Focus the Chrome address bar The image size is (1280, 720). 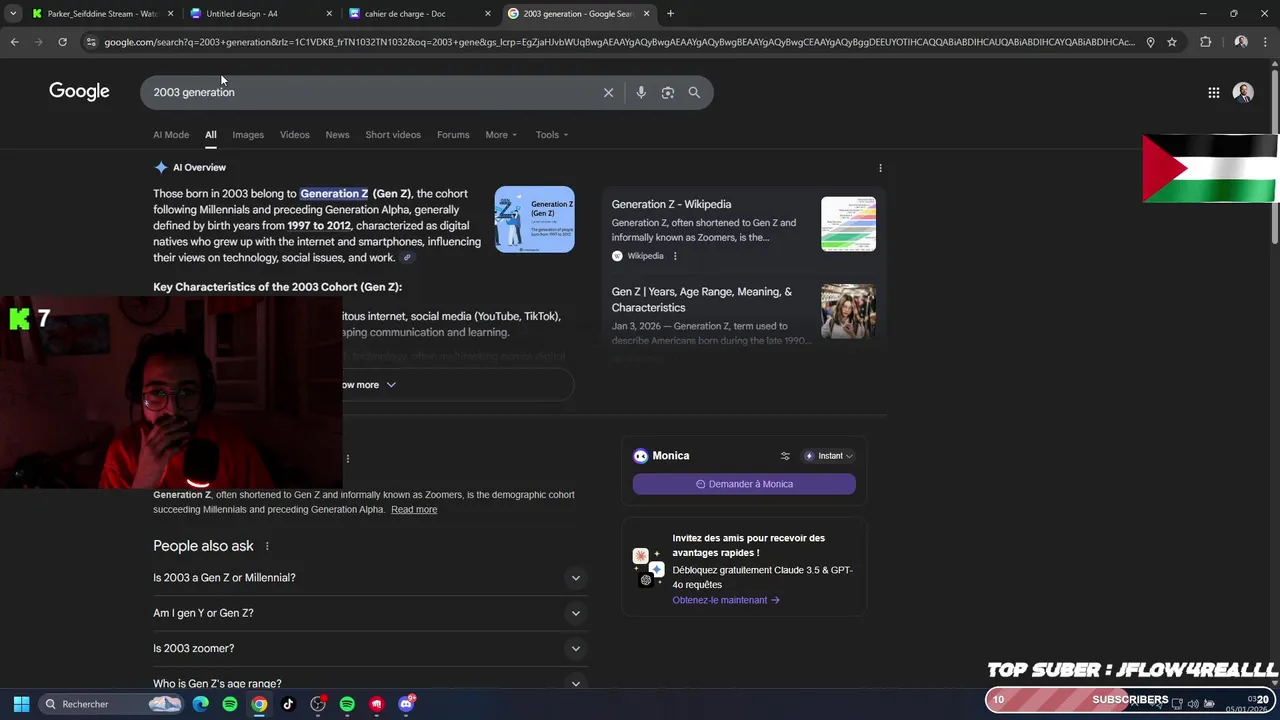pyautogui.click(x=620, y=42)
